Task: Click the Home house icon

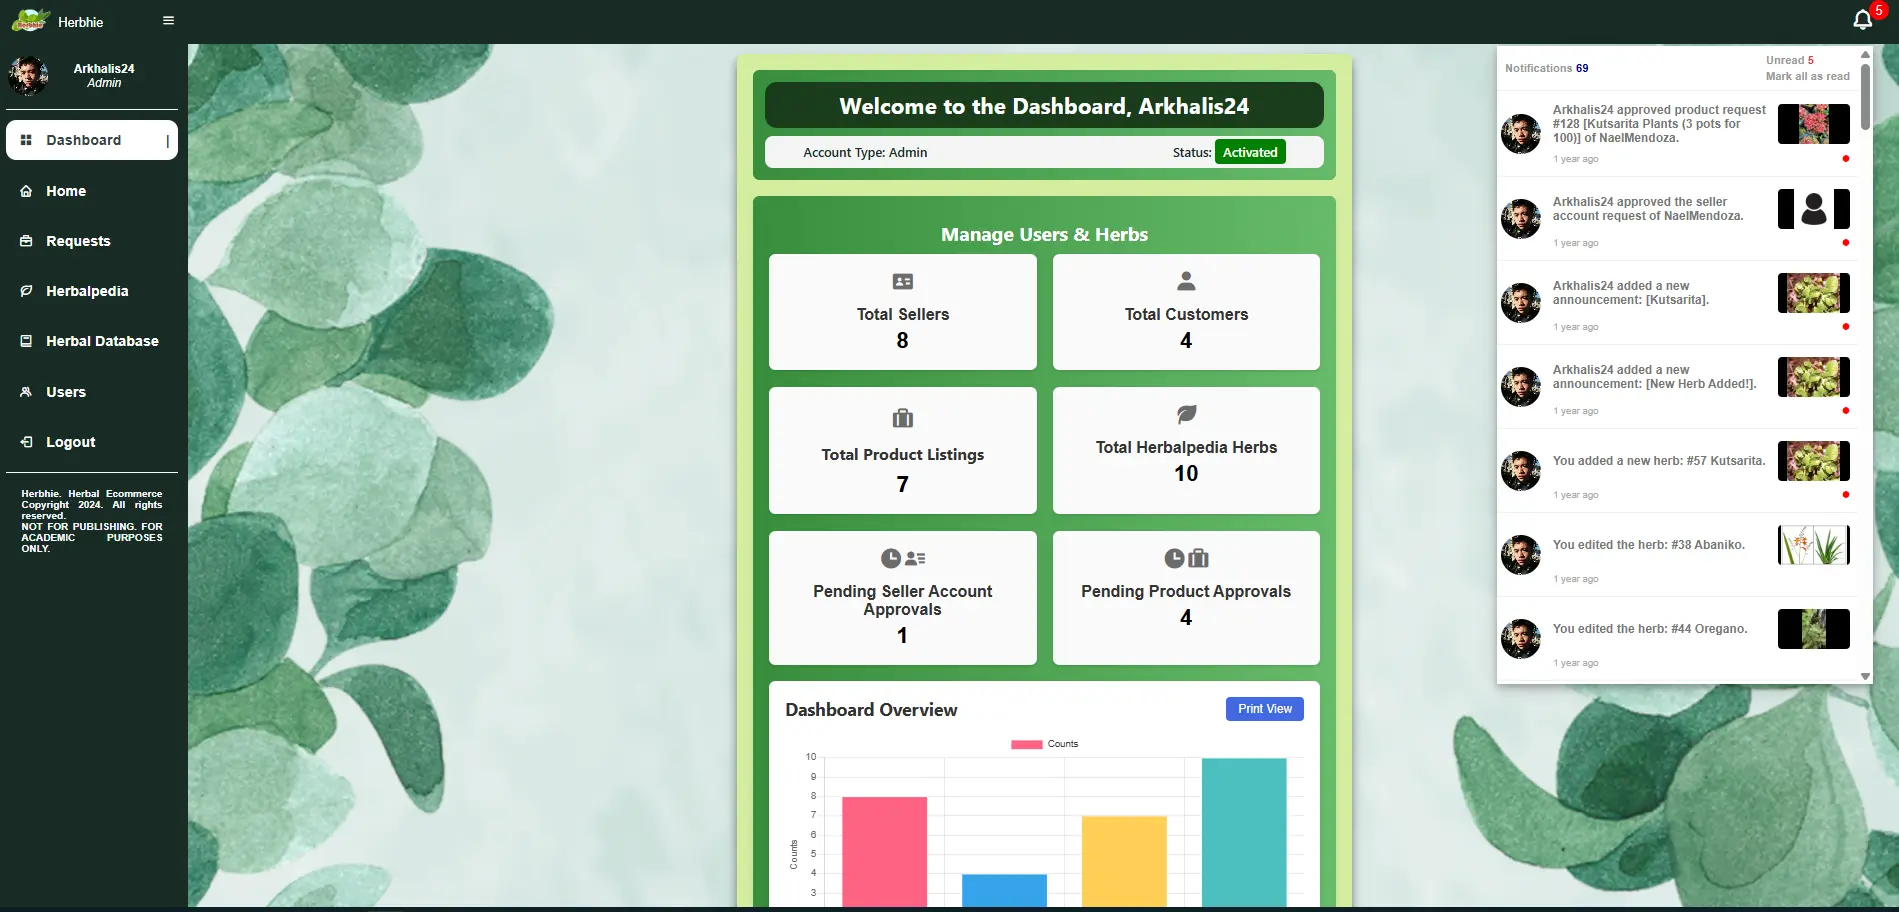Action: point(26,191)
